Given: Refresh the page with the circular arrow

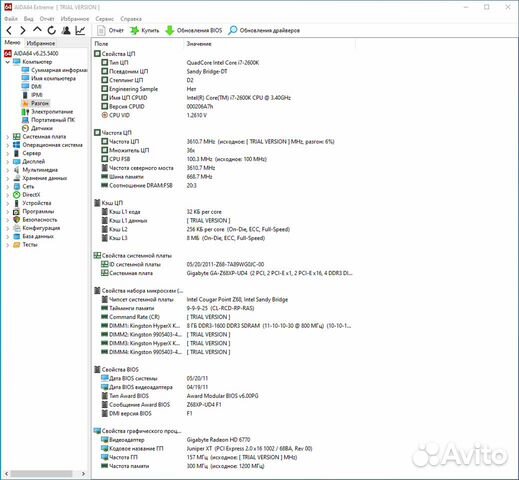Looking at the screenshot, I should [x=51, y=31].
